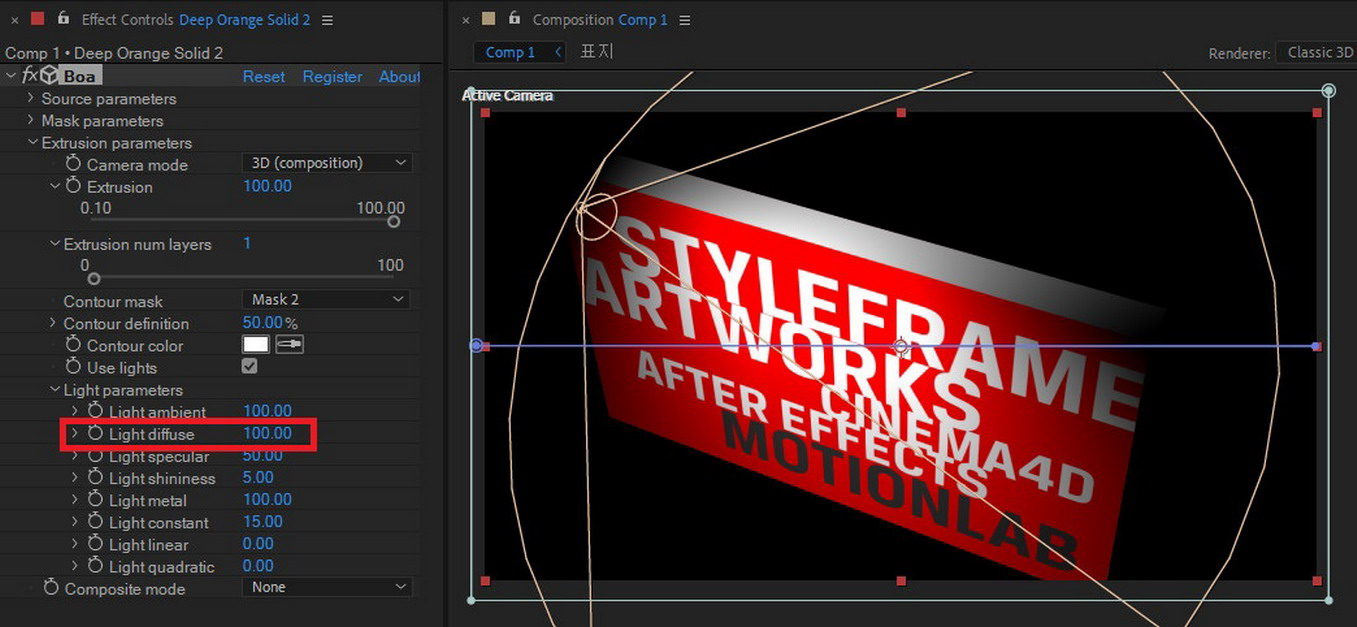Toggle the fx switch for Boa

click(30, 76)
